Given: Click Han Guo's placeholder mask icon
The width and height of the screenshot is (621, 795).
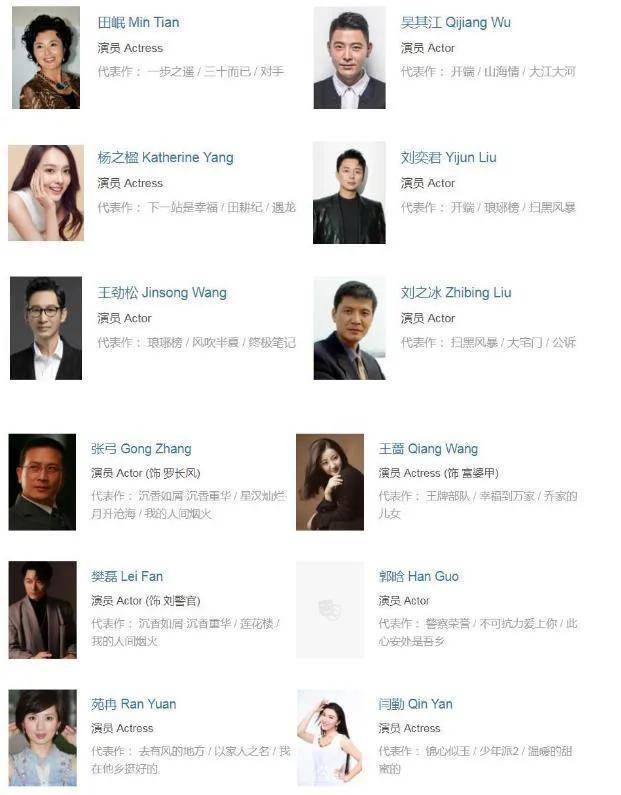Looking at the screenshot, I should pyautogui.click(x=330, y=609).
